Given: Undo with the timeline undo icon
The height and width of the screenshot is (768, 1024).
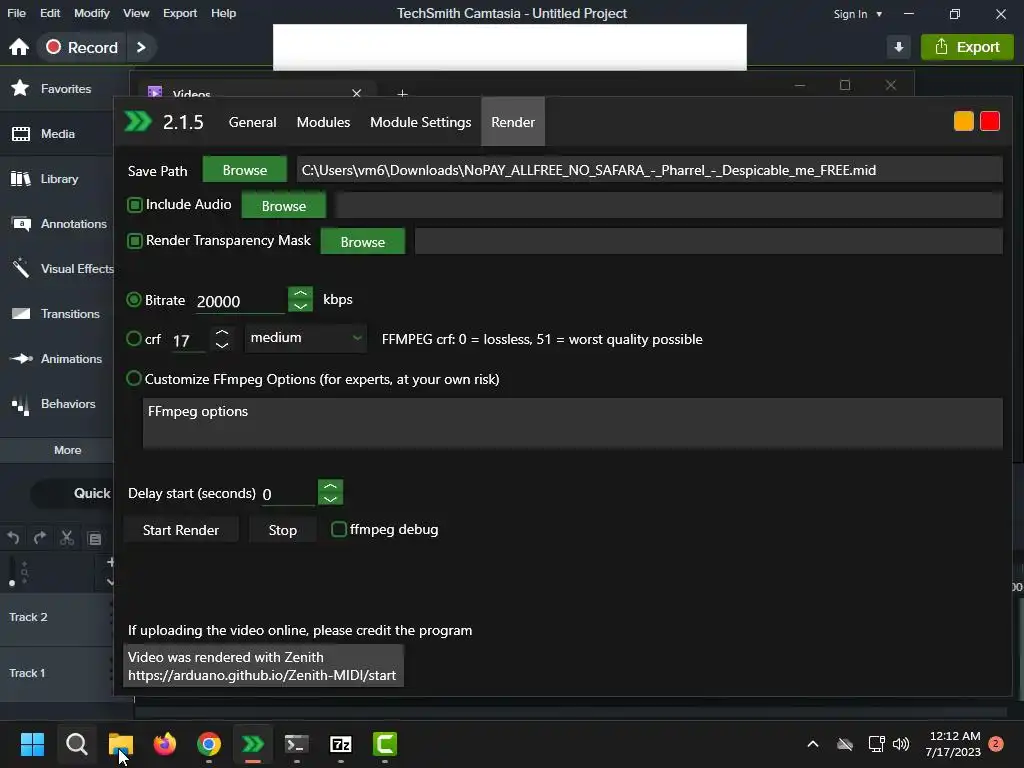Looking at the screenshot, I should [x=13, y=538].
